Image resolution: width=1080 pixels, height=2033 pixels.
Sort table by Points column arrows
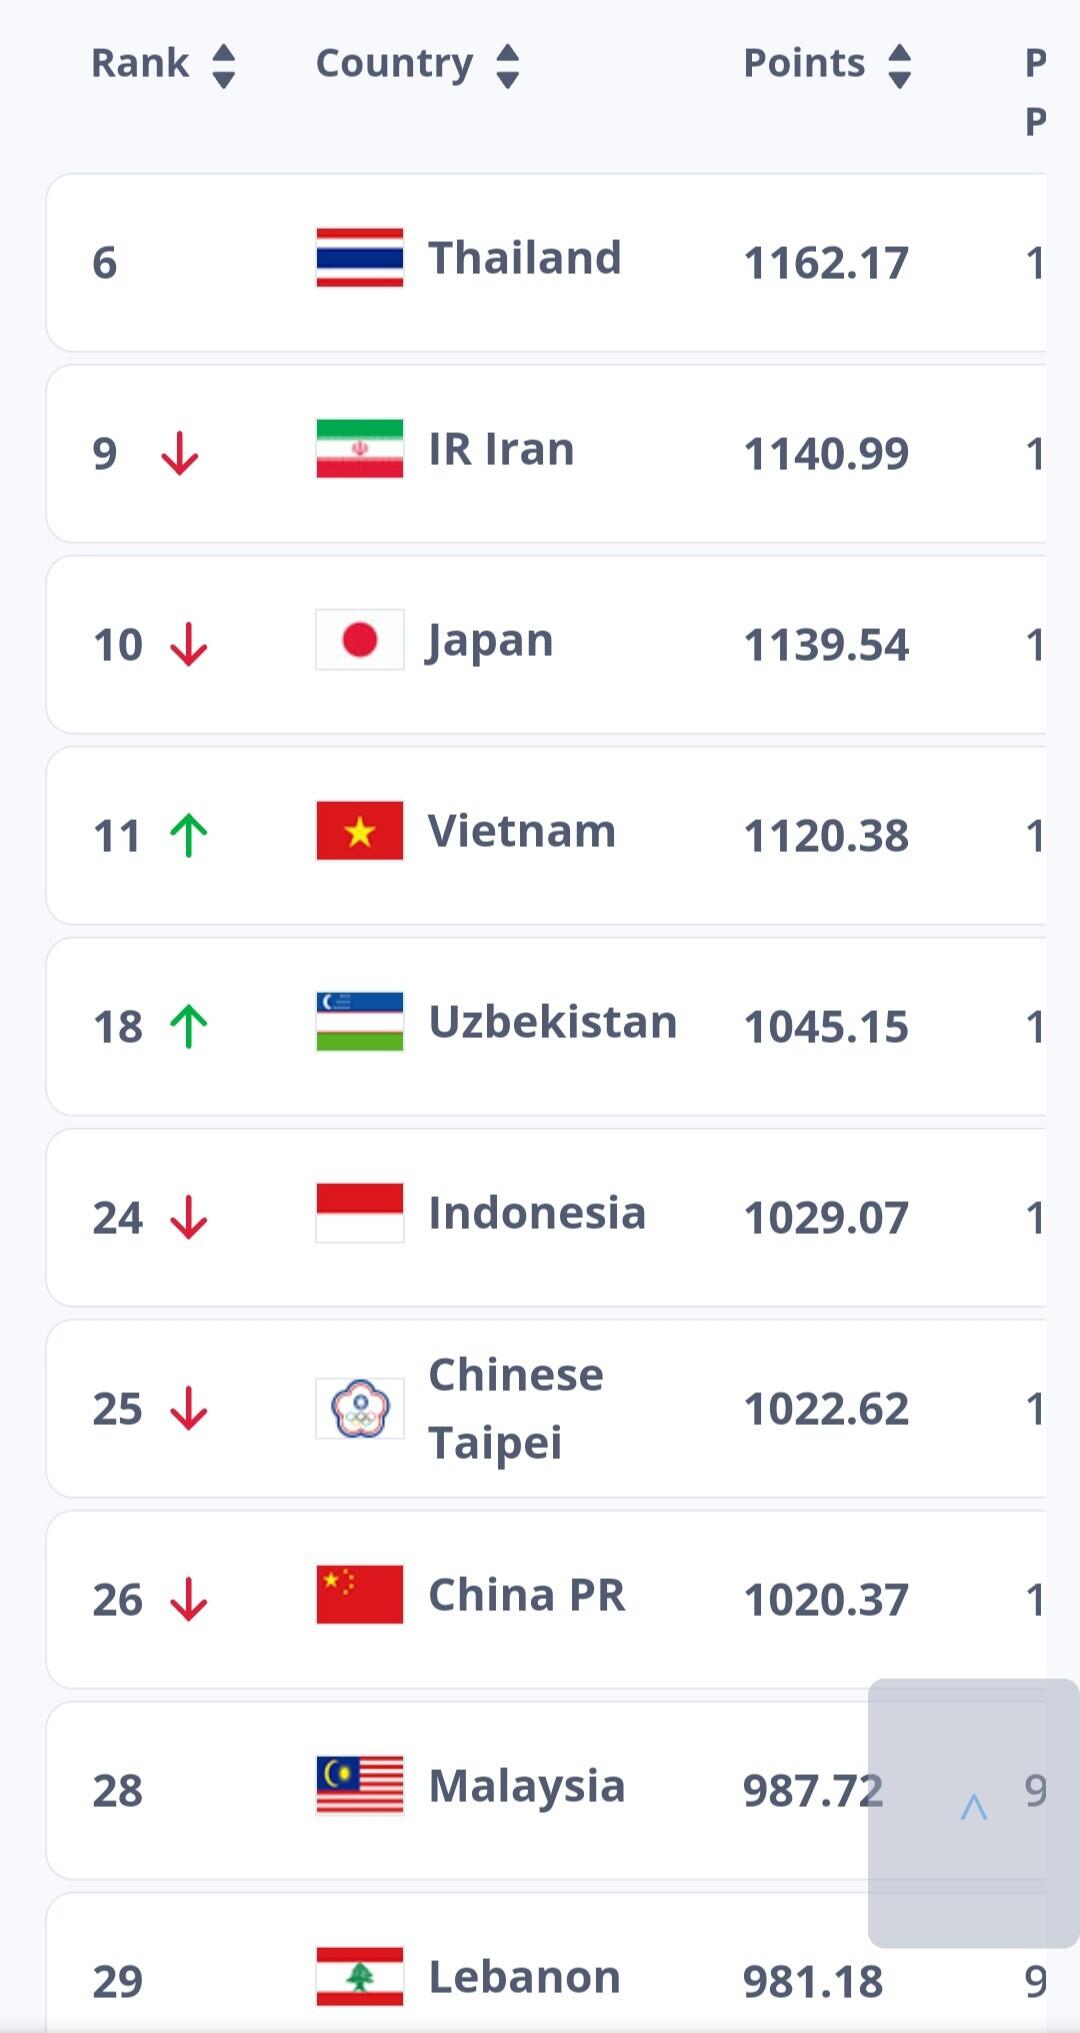click(900, 66)
